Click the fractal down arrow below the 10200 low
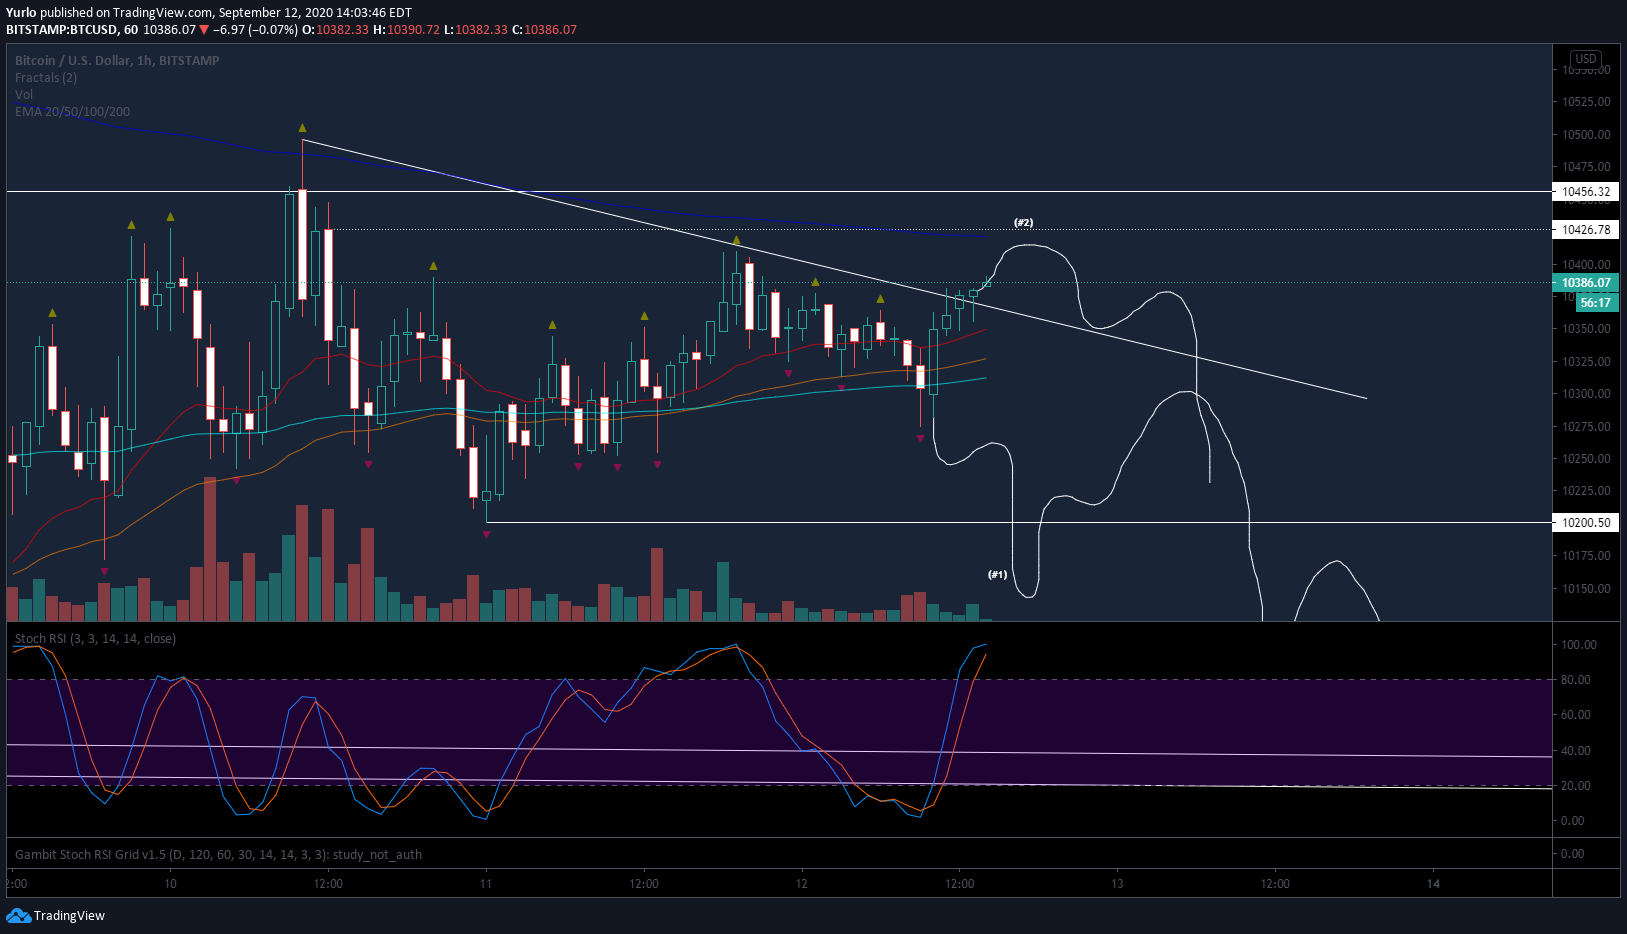 pos(486,535)
